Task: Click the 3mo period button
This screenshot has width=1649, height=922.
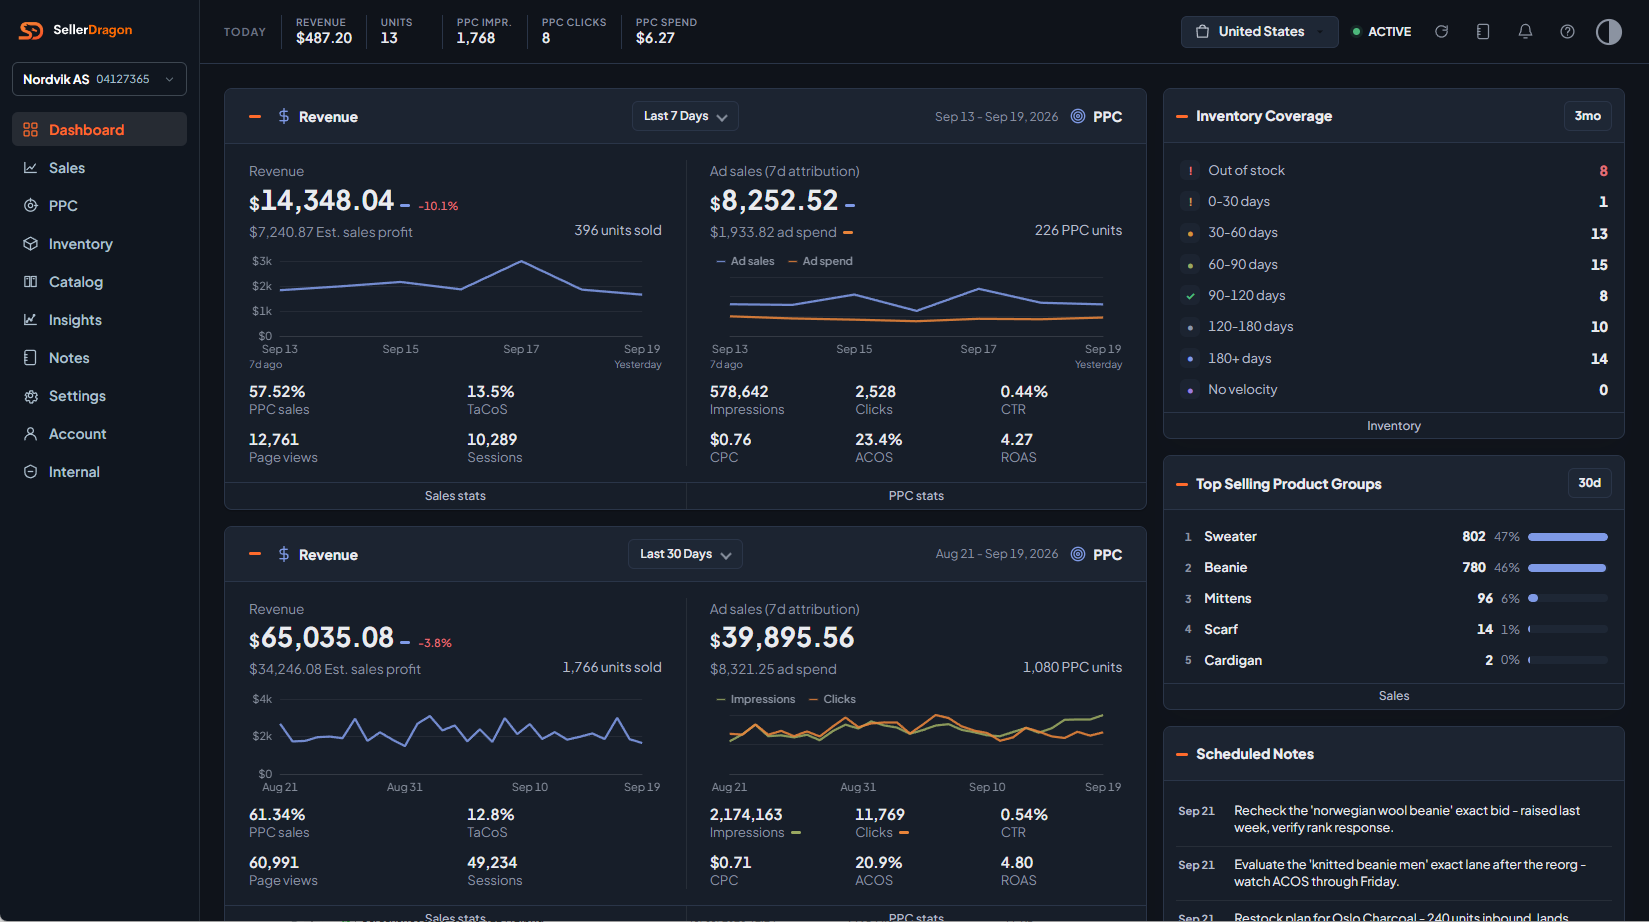Action: (1588, 116)
